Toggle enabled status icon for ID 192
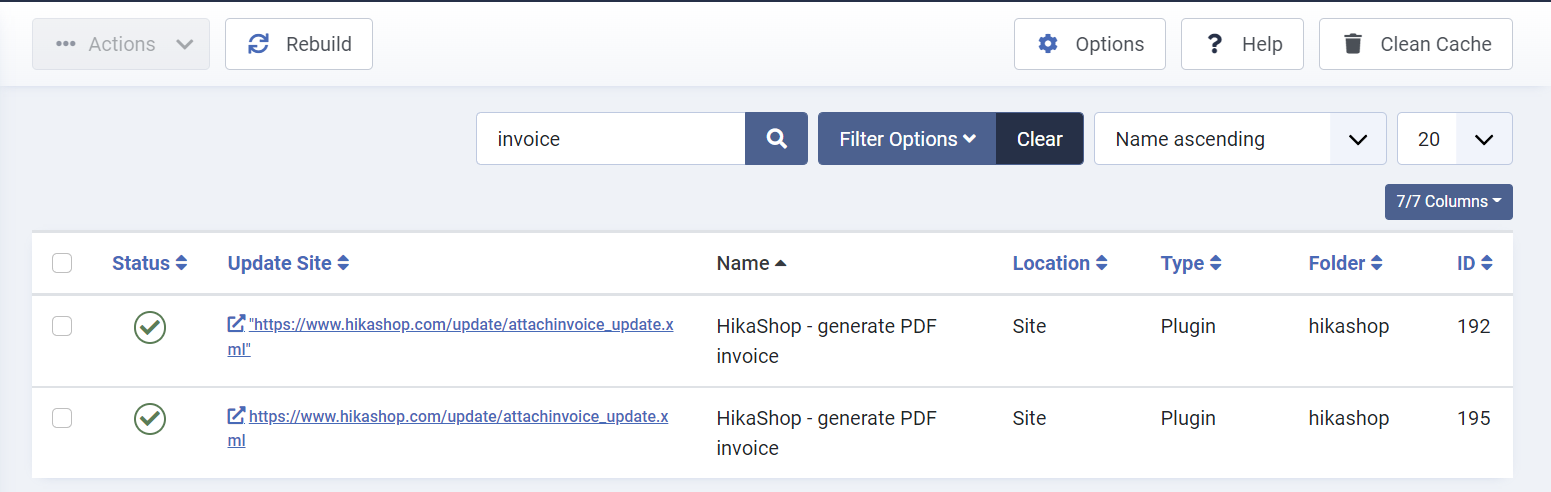 (x=150, y=327)
